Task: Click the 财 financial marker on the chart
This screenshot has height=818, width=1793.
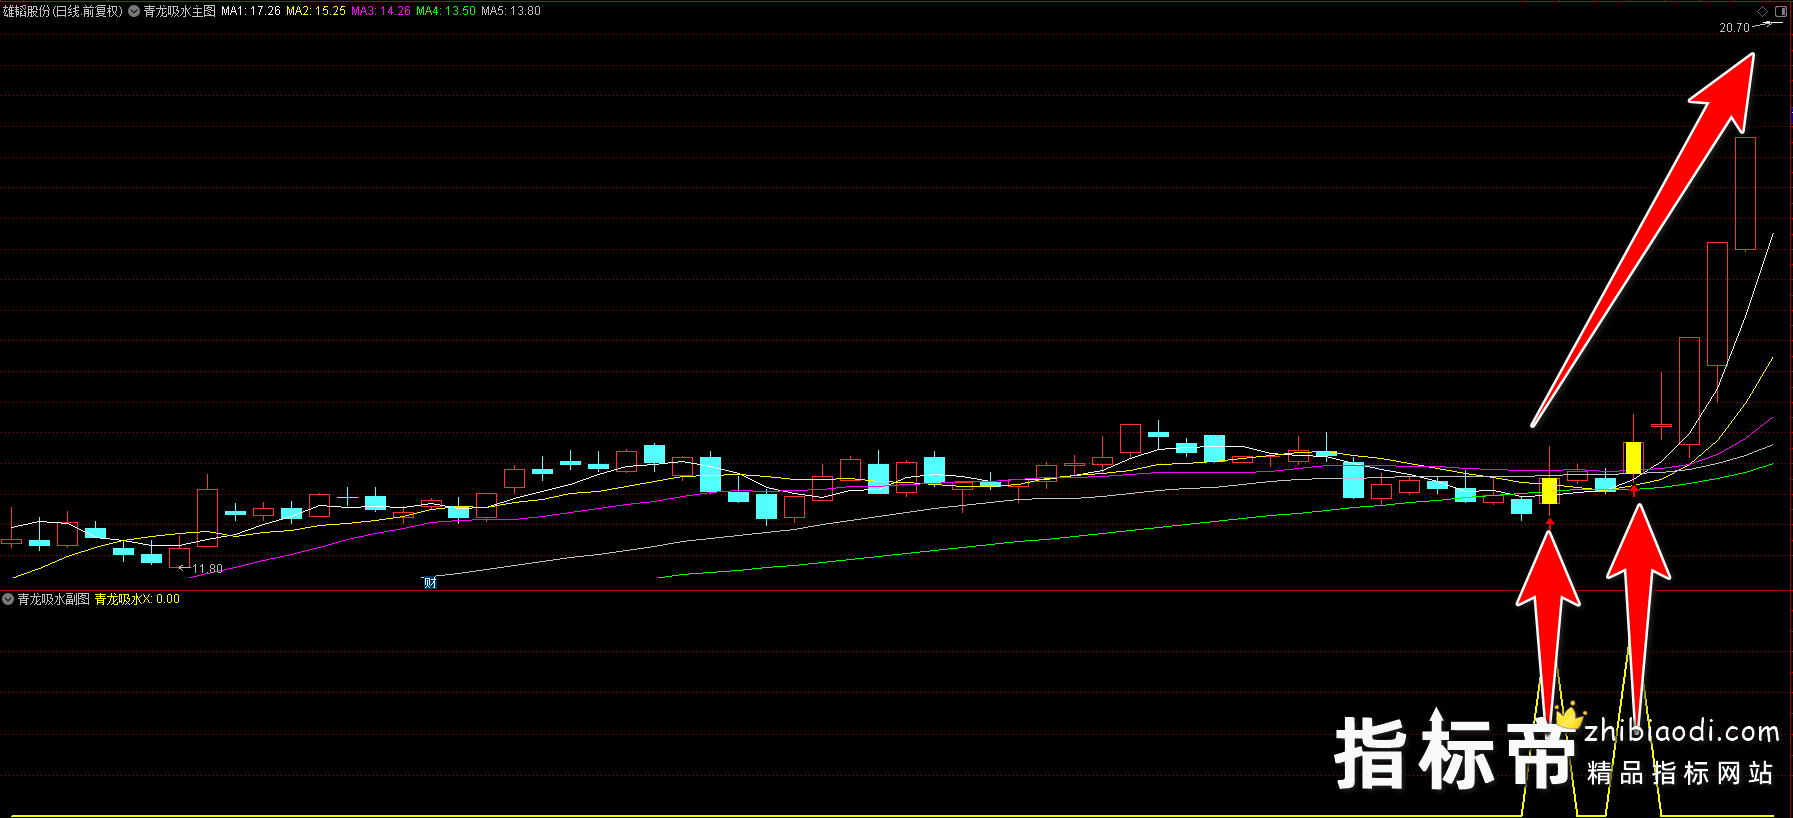Action: pos(430,583)
